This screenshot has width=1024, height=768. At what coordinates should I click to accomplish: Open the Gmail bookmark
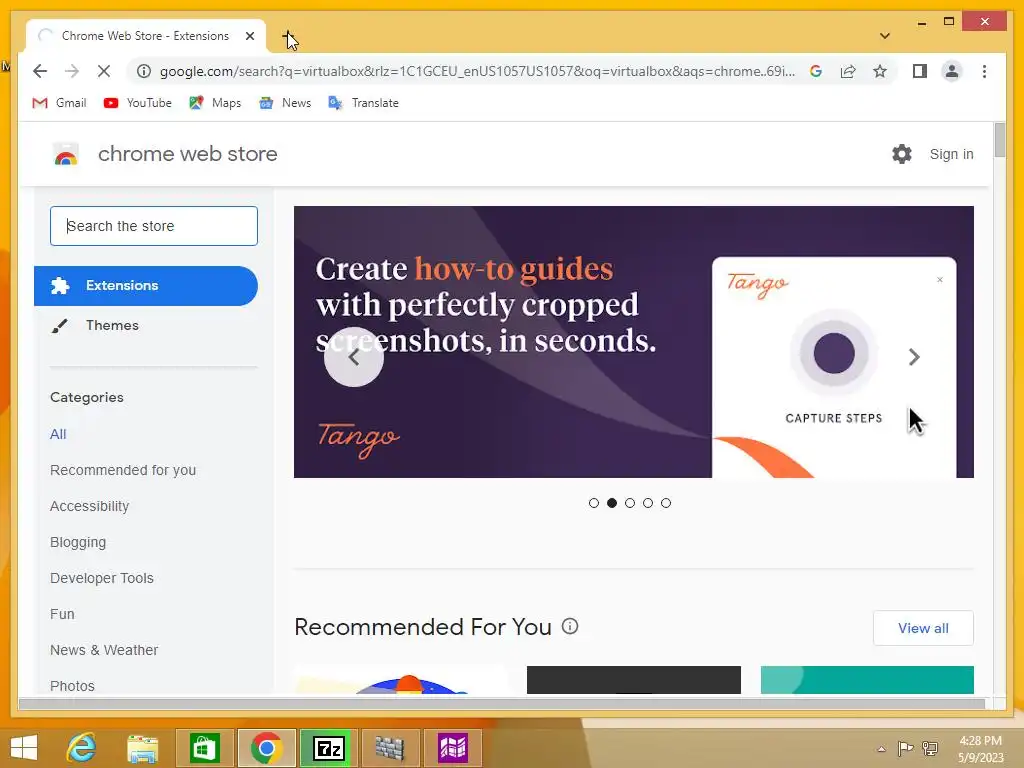point(59,103)
